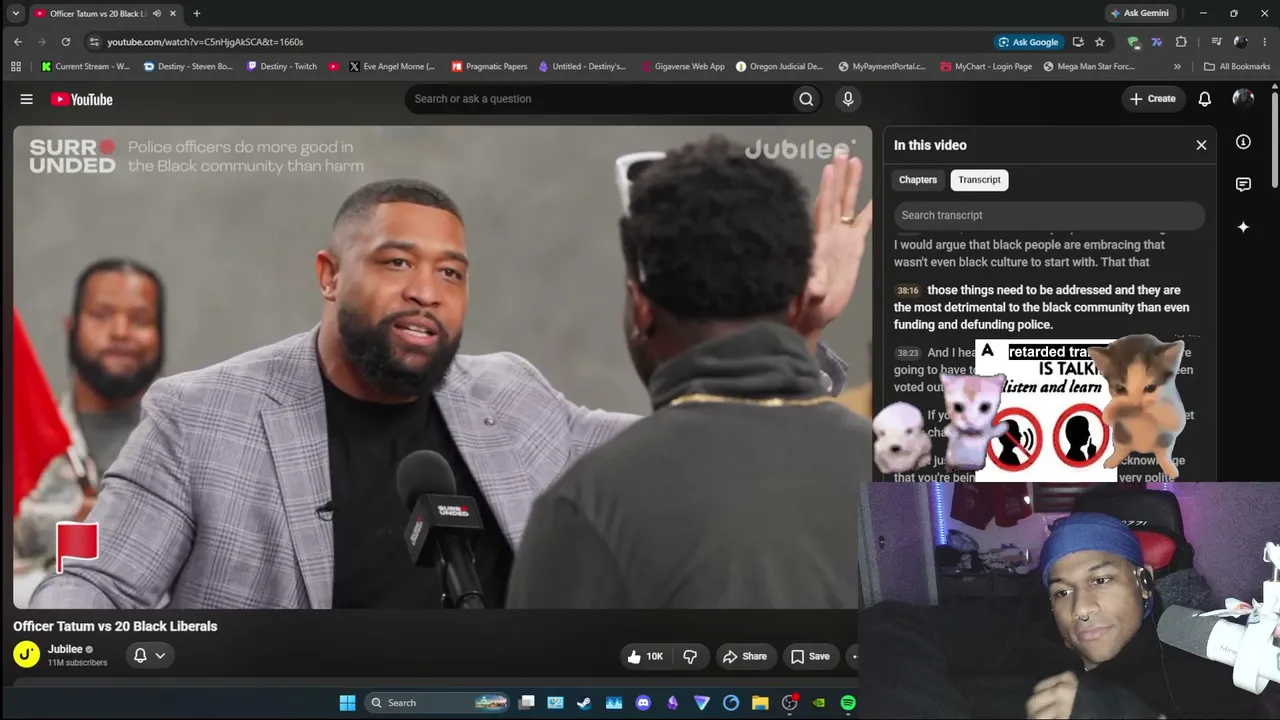Open File Explorer from the taskbar

click(x=760, y=703)
